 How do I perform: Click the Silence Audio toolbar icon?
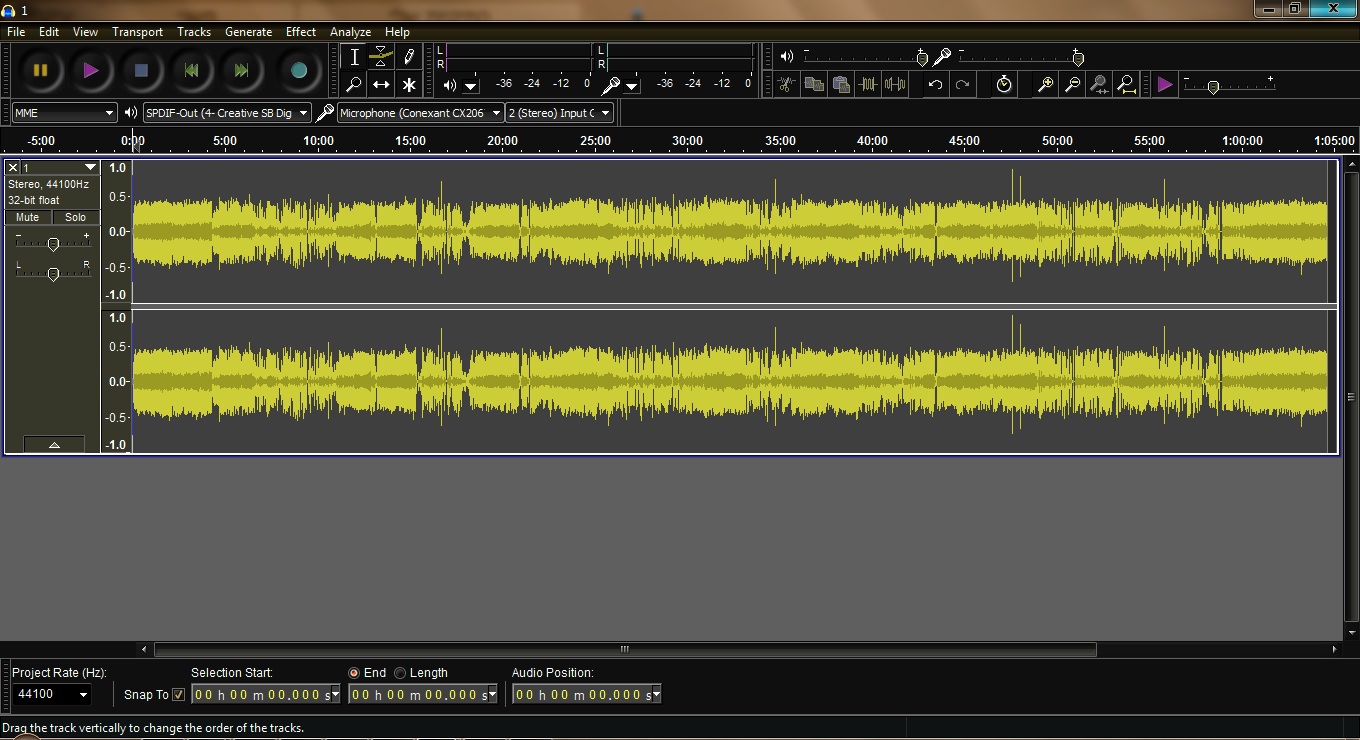(895, 85)
